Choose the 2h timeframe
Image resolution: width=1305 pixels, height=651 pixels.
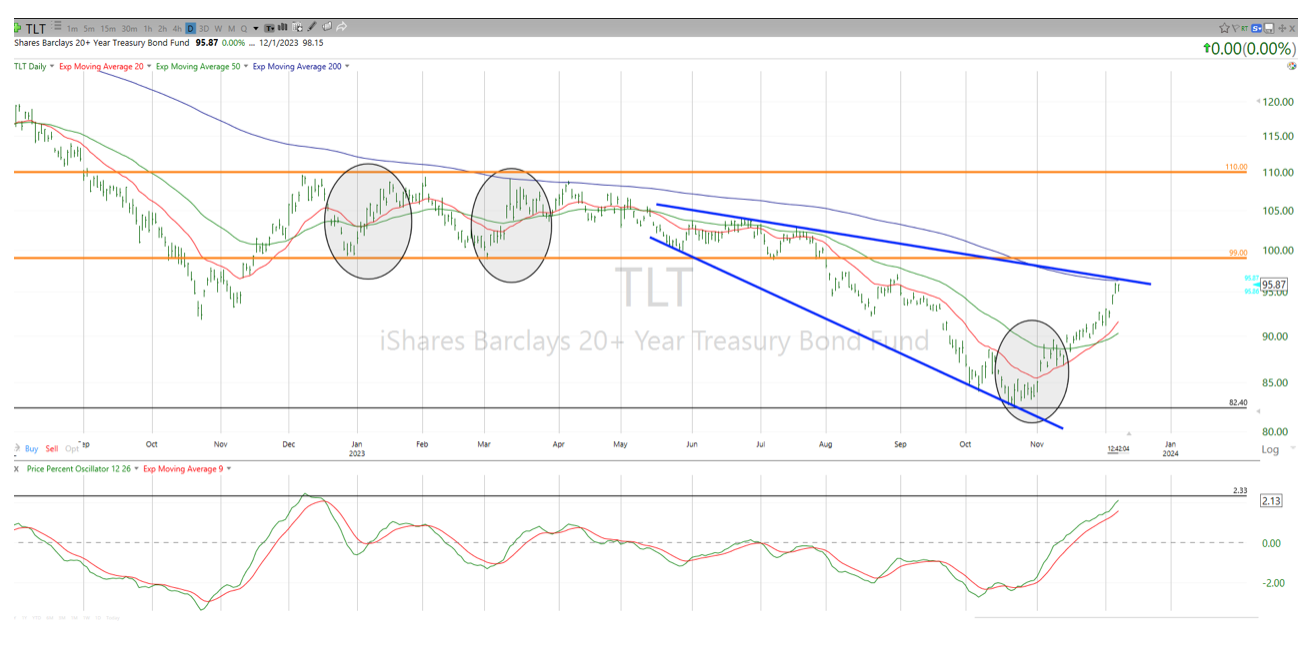163,29
